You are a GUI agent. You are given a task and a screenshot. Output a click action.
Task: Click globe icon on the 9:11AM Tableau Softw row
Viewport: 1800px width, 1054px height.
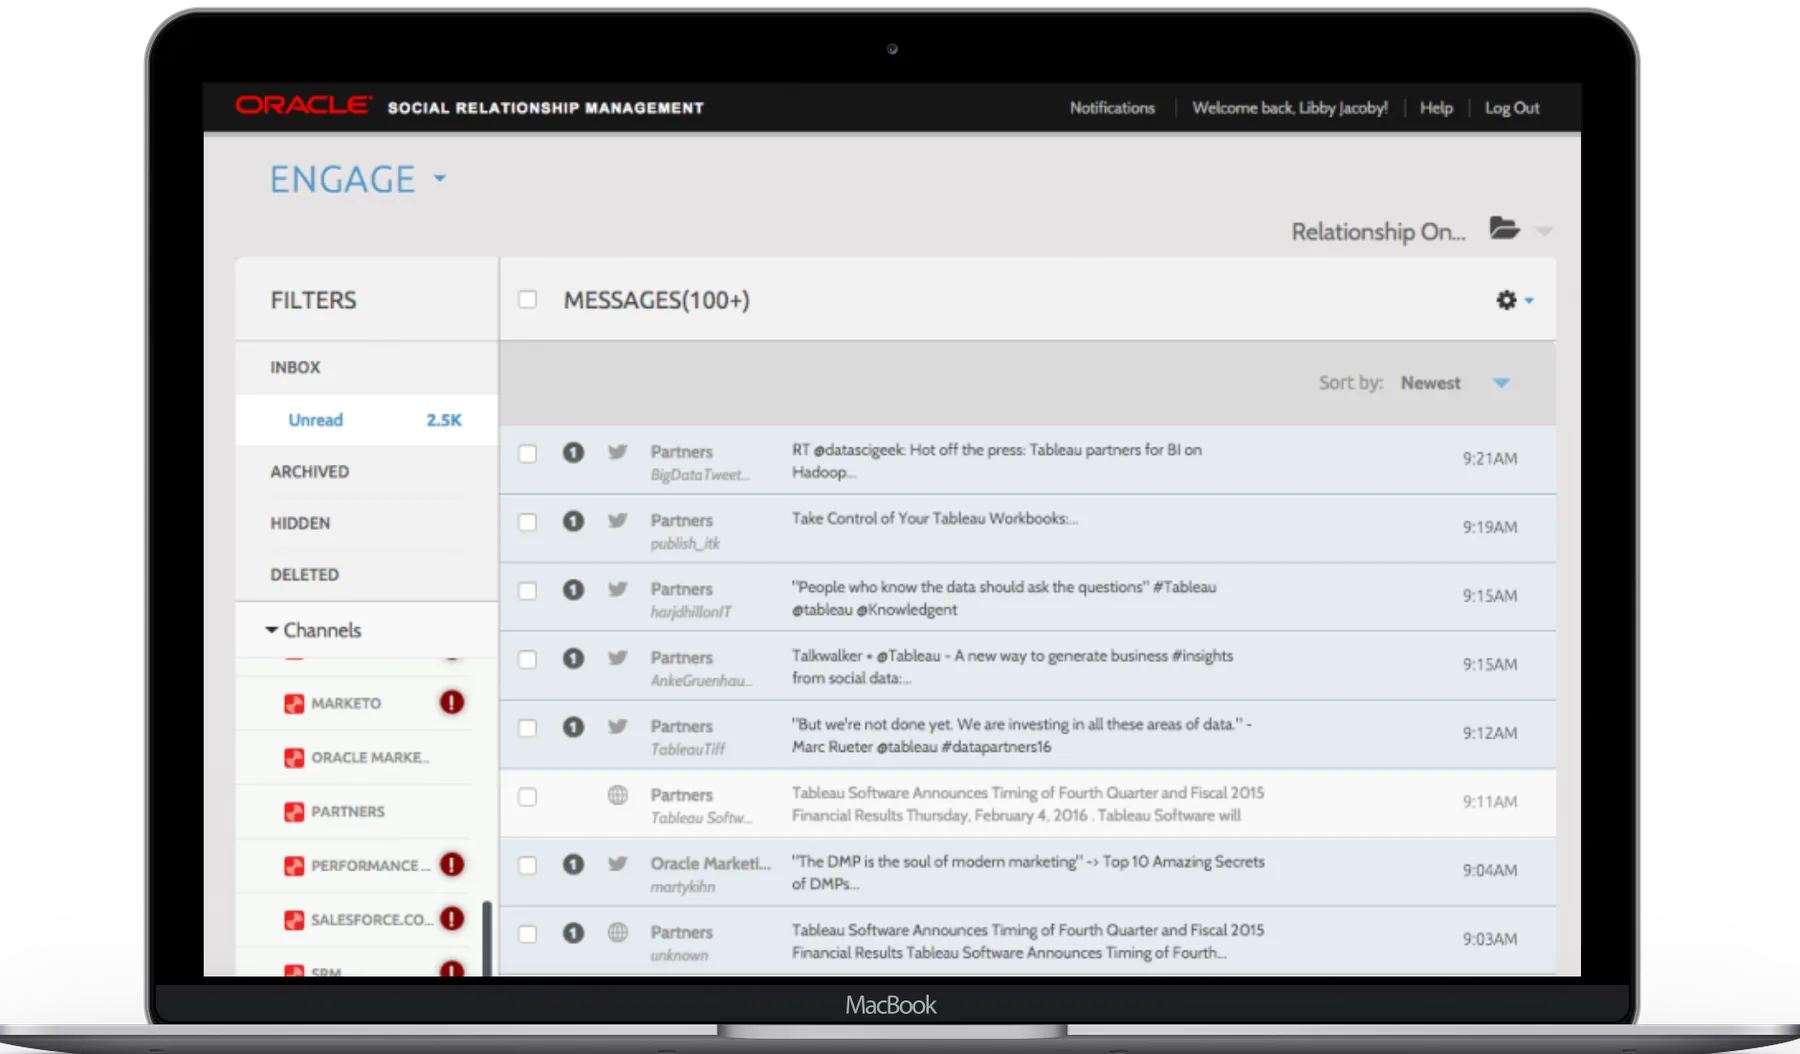(618, 795)
